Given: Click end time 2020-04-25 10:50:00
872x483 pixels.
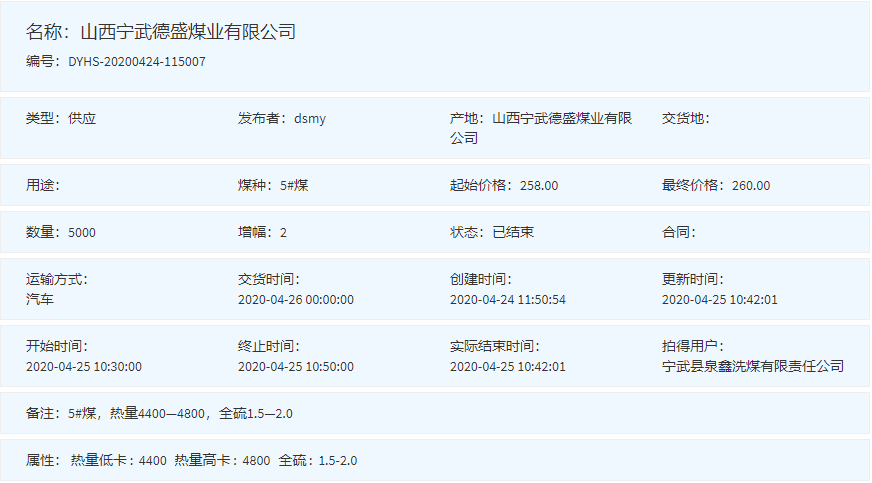Looking at the screenshot, I should pyautogui.click(x=296, y=366).
